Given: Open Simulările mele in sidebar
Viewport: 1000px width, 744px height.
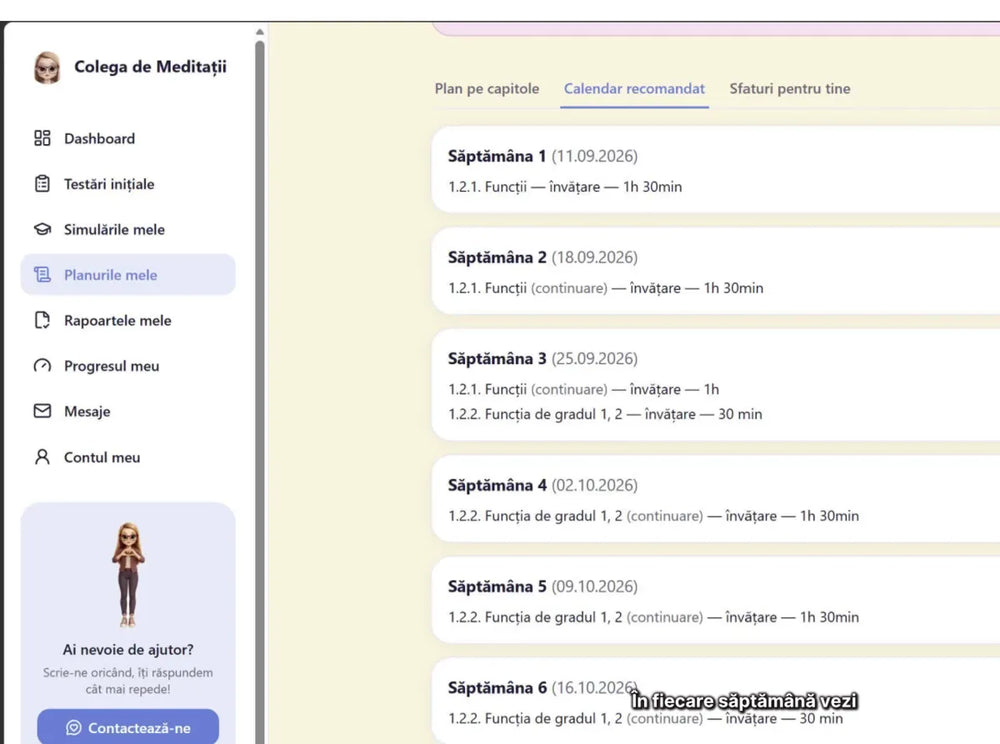Looking at the screenshot, I should [x=128, y=230].
